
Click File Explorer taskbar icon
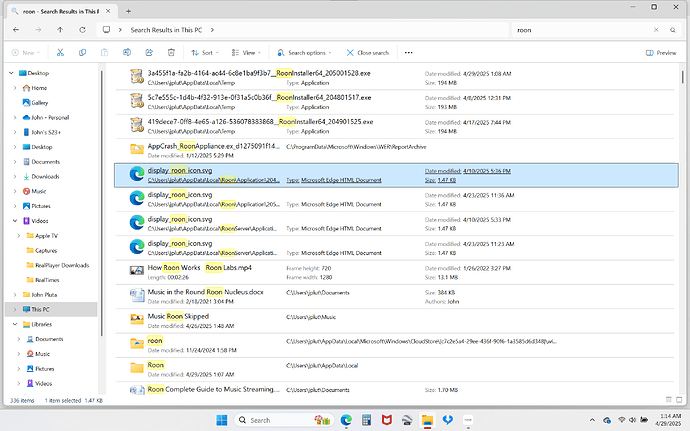tap(427, 420)
